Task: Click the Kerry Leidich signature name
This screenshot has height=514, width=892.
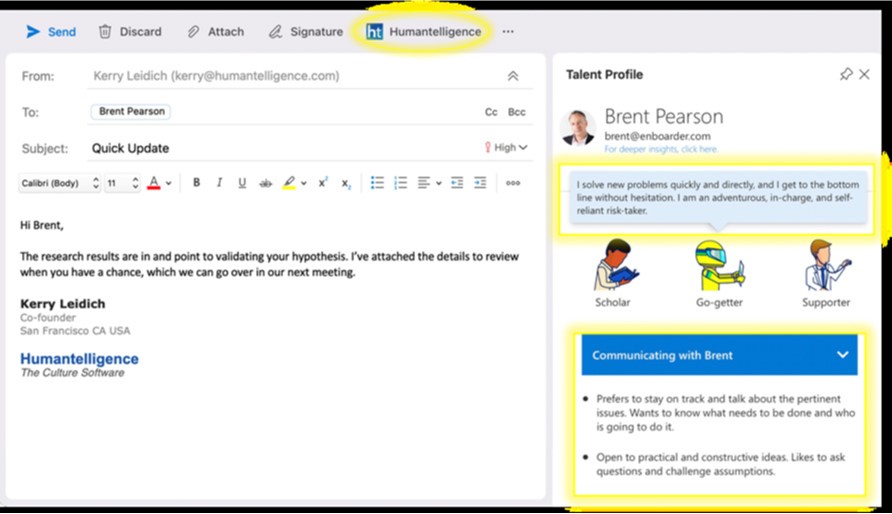Action: 63,304
